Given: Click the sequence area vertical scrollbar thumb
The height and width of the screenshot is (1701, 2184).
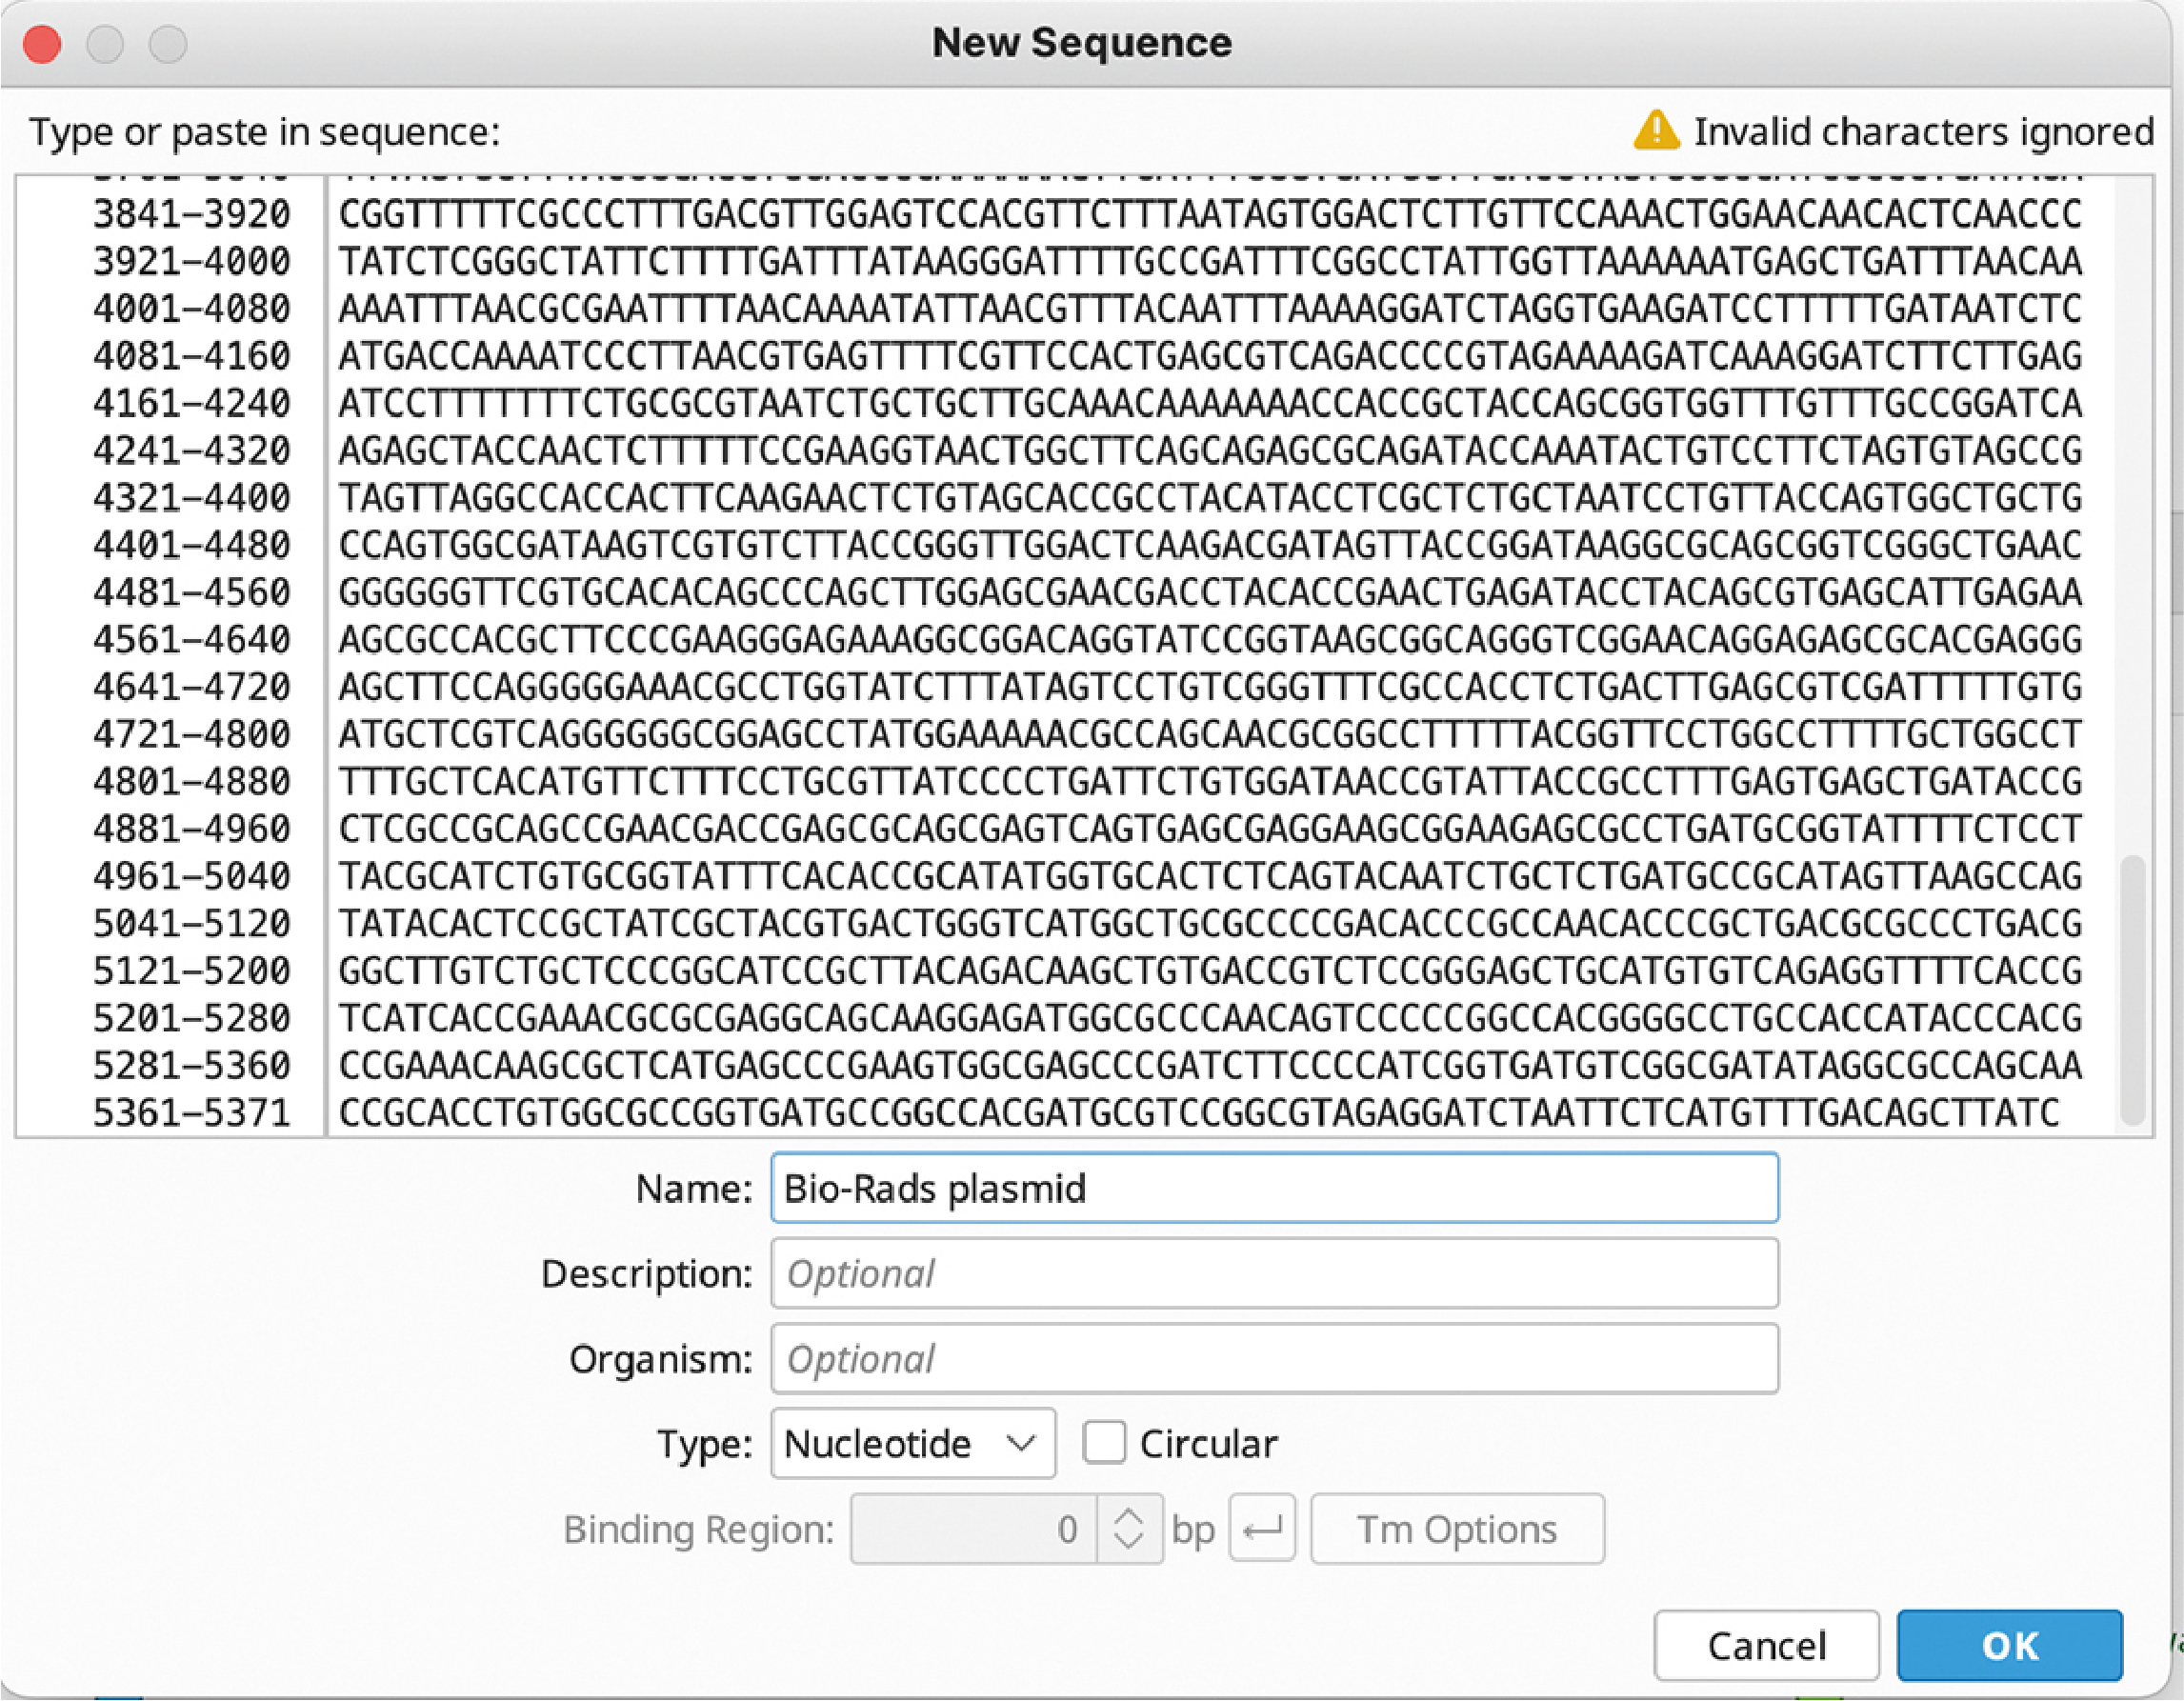Looking at the screenshot, I should tap(2131, 990).
